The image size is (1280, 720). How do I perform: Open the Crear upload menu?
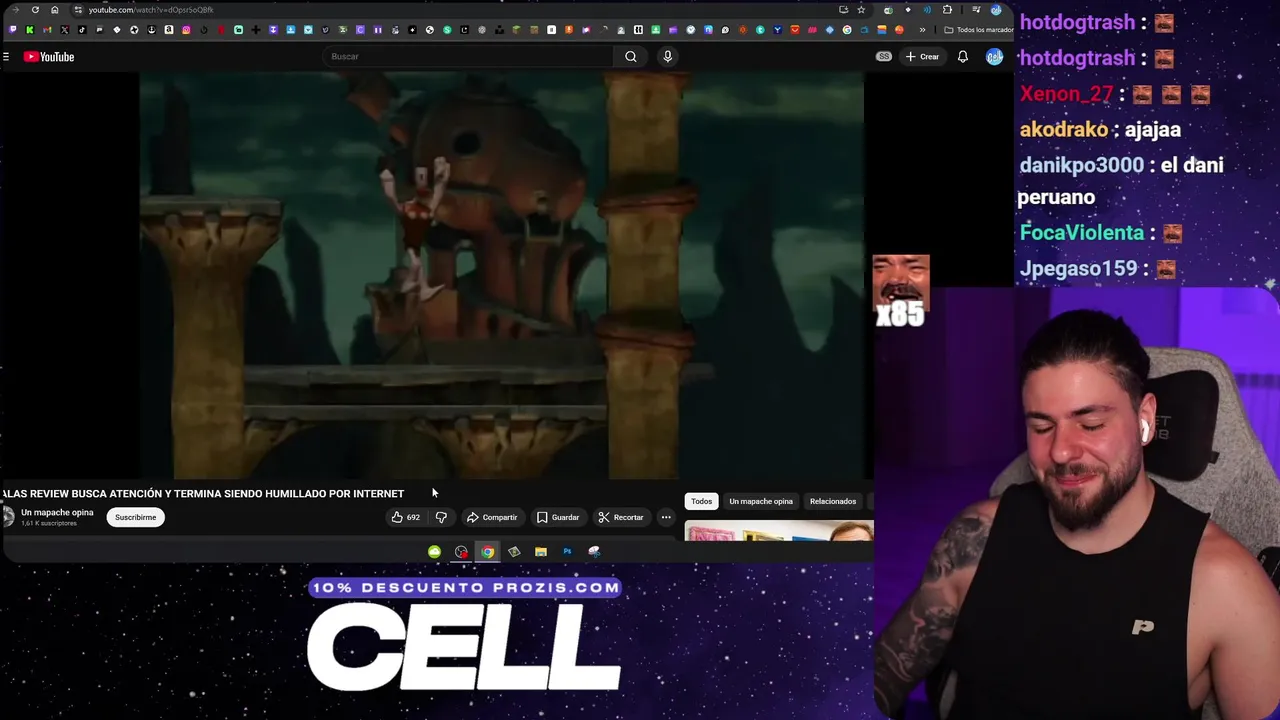[922, 57]
